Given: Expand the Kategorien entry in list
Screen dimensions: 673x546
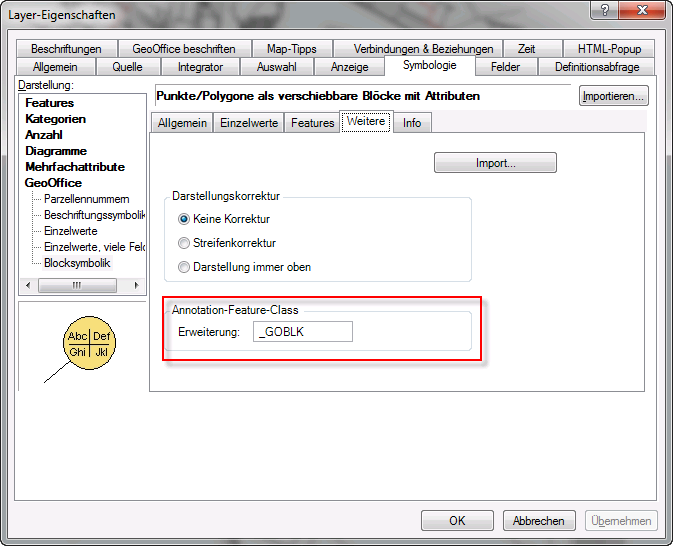Looking at the screenshot, I should coord(55,119).
